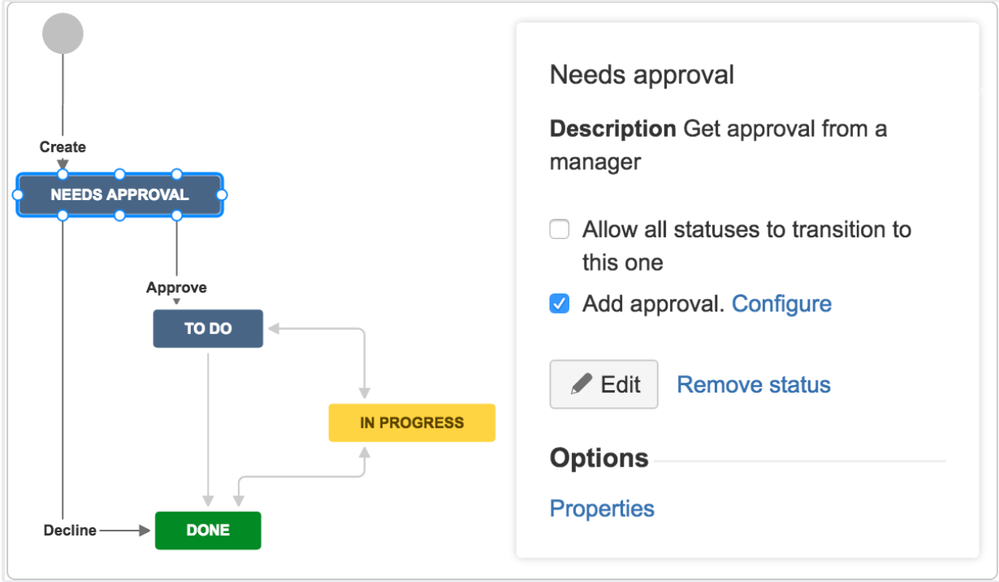Click the gray start circle node
The width and height of the screenshot is (999, 582).
[x=63, y=34]
